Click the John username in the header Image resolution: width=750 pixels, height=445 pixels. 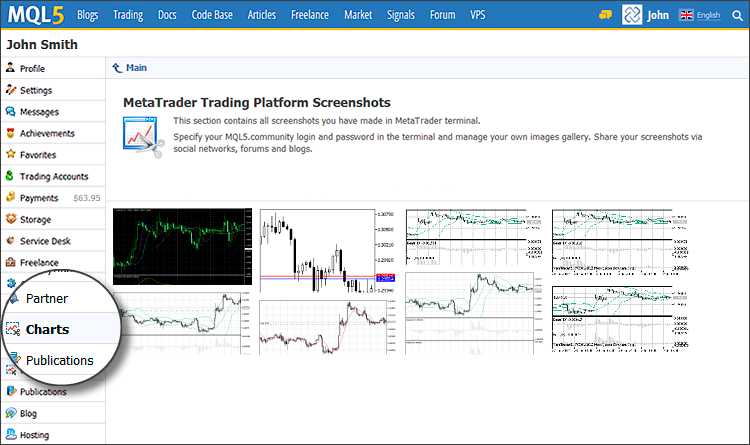pos(658,15)
